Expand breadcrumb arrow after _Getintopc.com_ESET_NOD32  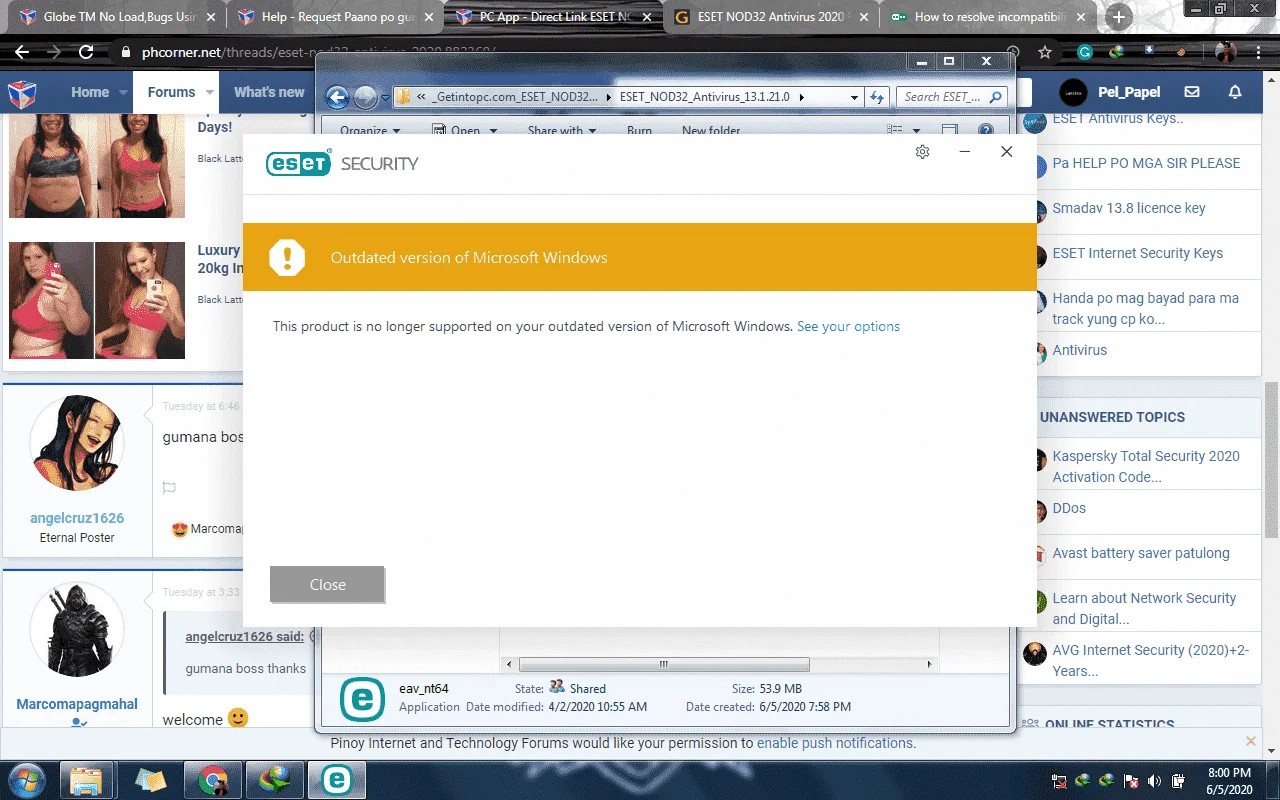609,97
